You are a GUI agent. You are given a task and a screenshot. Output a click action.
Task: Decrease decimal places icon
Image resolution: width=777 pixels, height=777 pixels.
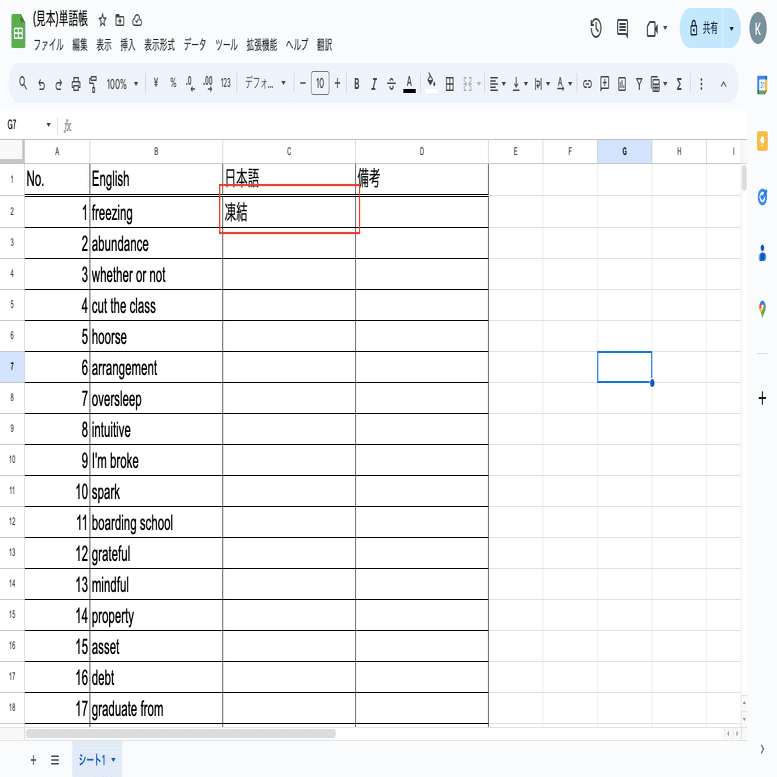(x=190, y=83)
